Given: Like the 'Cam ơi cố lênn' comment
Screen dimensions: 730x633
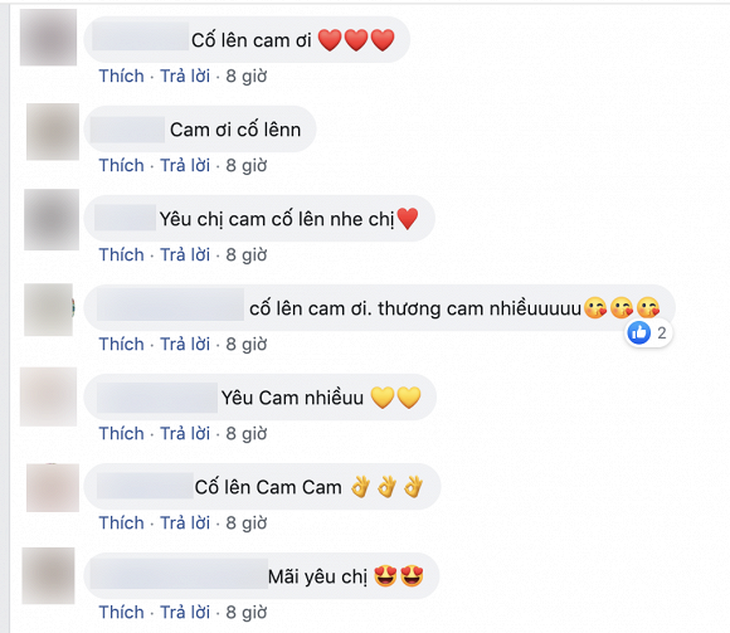Looking at the screenshot, I should tap(122, 165).
